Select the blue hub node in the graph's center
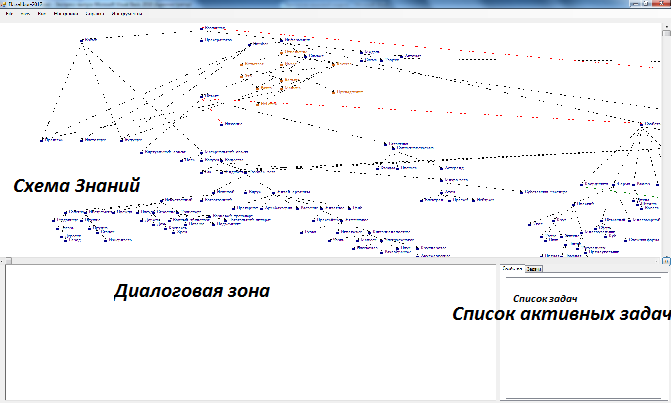This screenshot has width=671, height=403. [388, 144]
